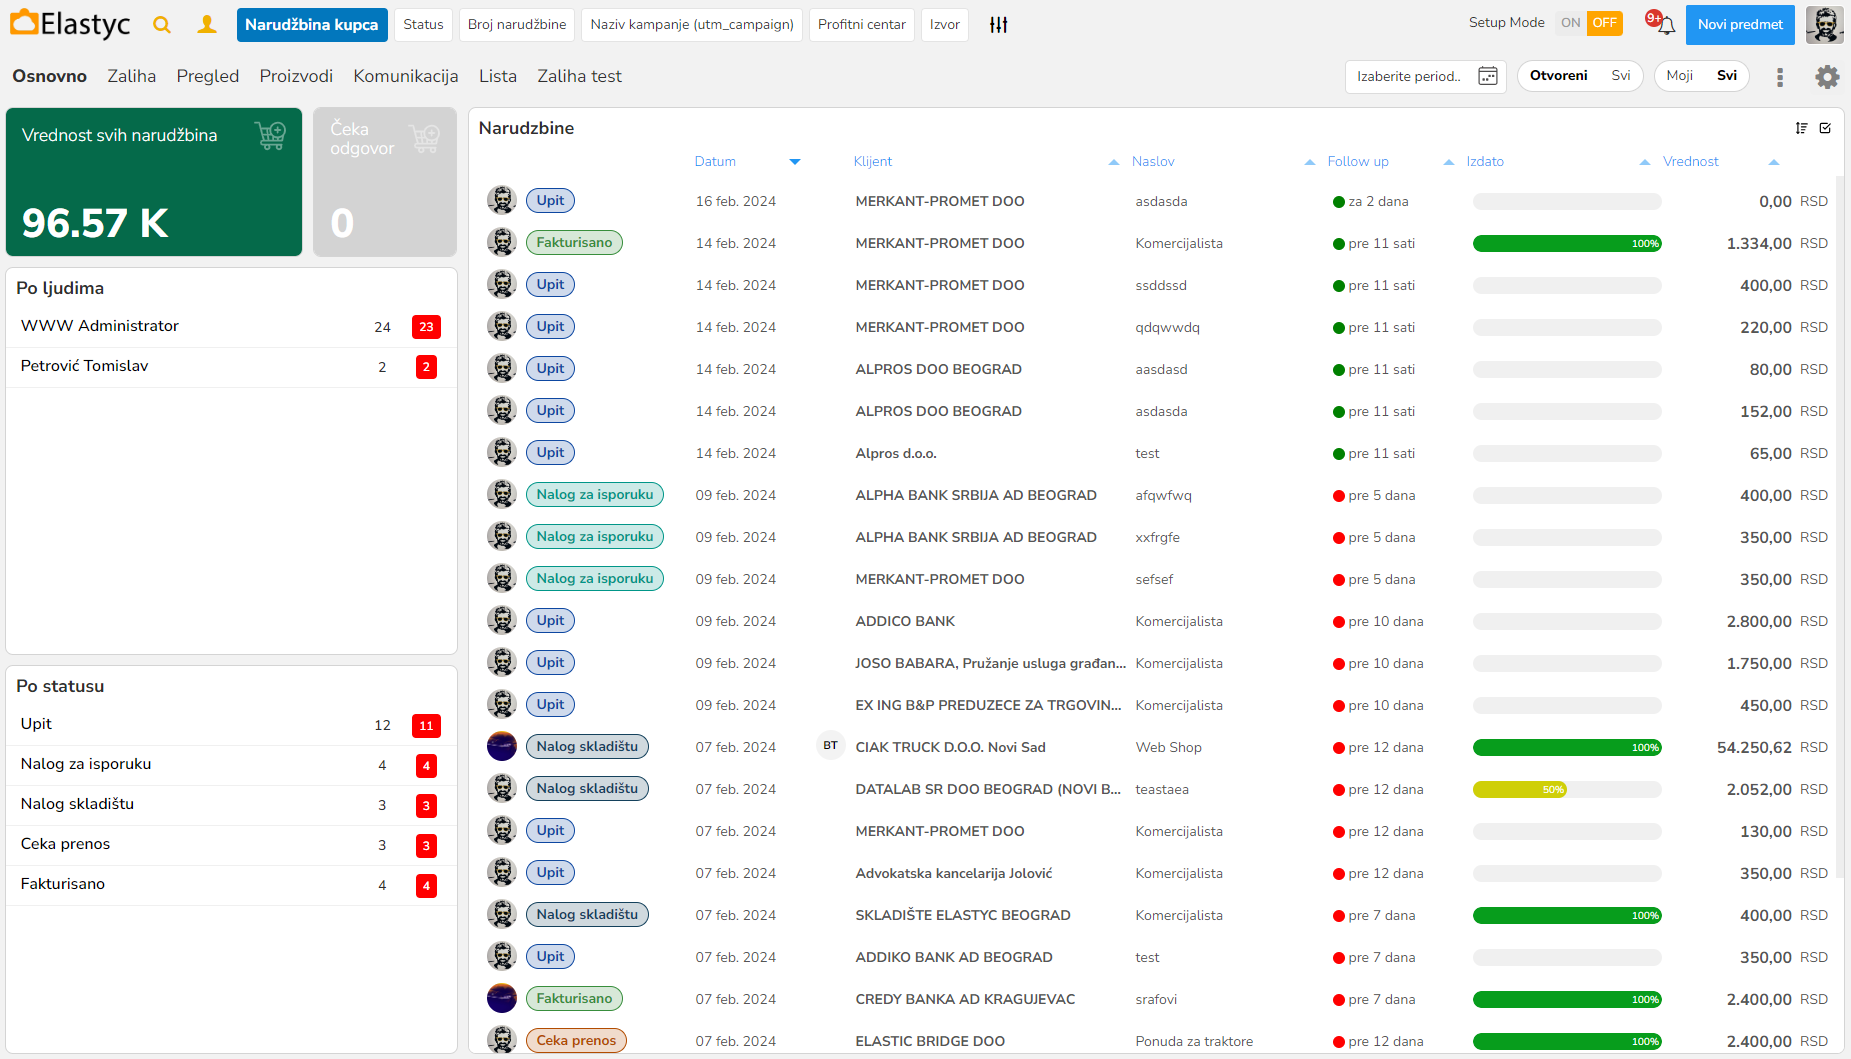Click the cart icon on Vrednost svih narudžbina card

click(270, 135)
